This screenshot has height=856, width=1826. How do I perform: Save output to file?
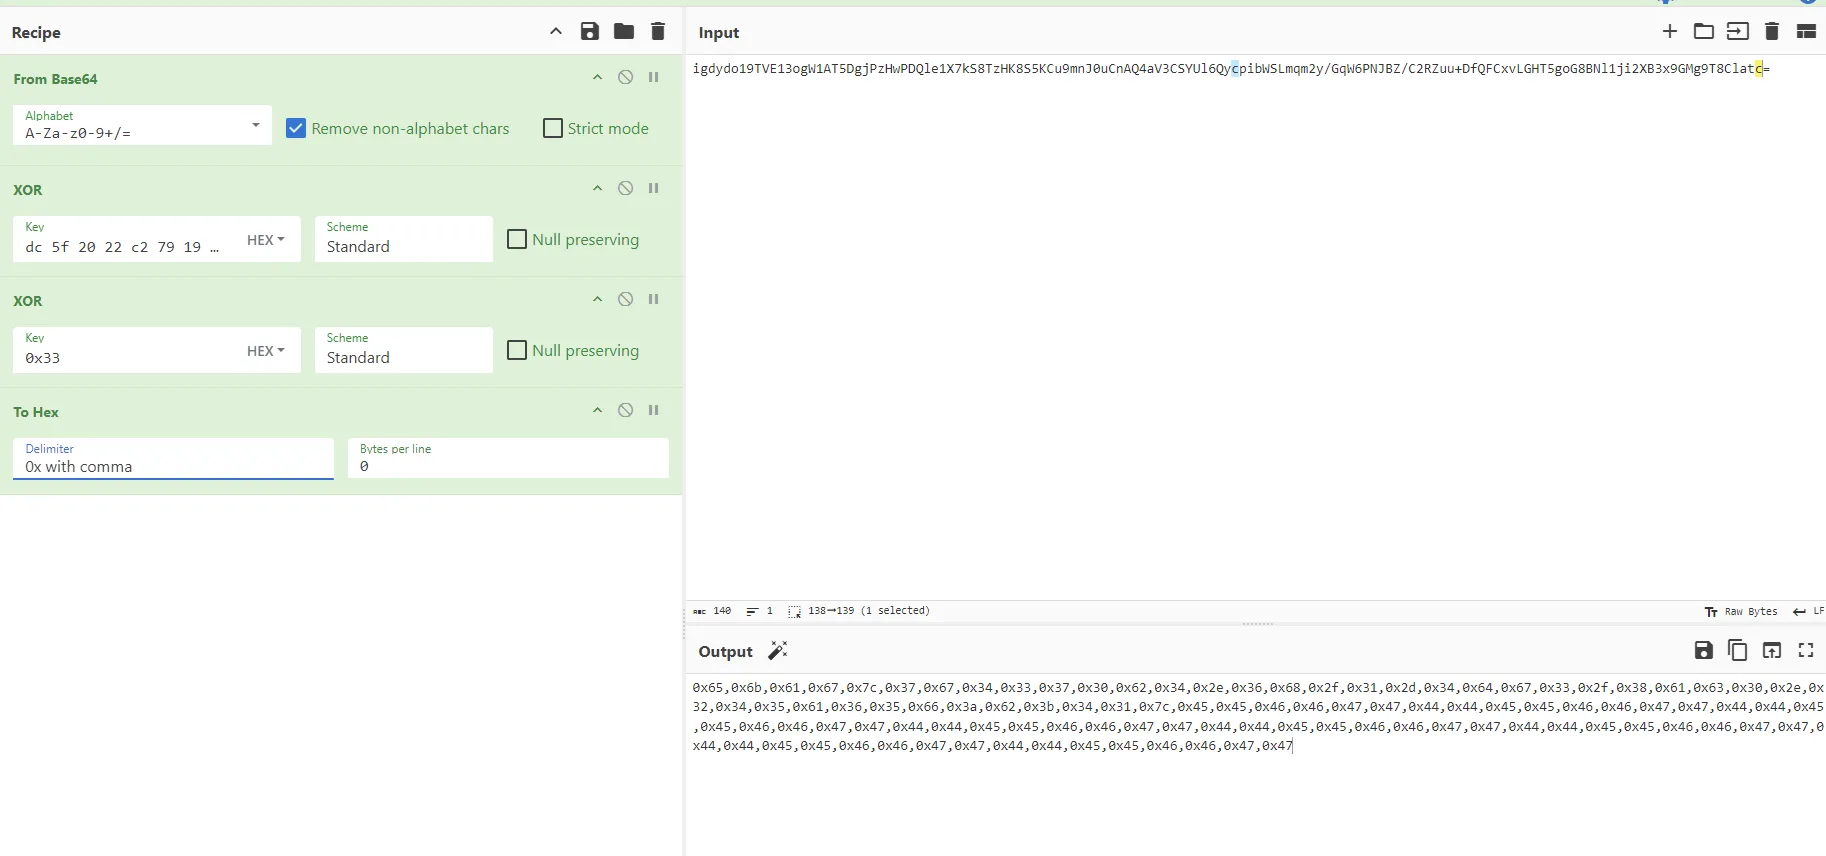point(1704,651)
